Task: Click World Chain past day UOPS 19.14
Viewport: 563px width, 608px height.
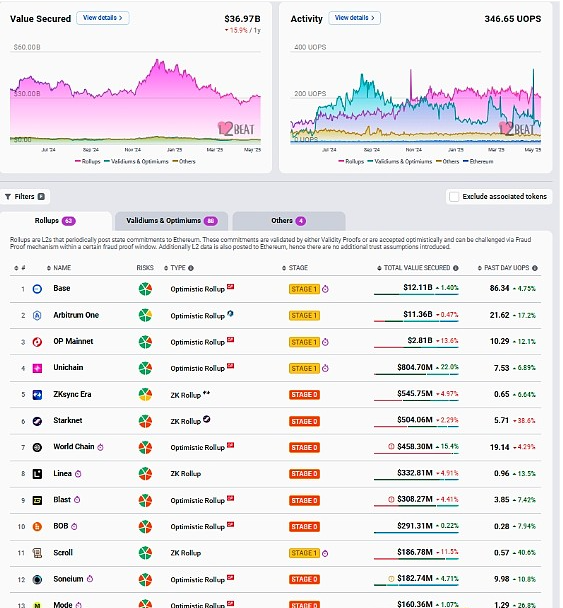Action: tap(499, 447)
